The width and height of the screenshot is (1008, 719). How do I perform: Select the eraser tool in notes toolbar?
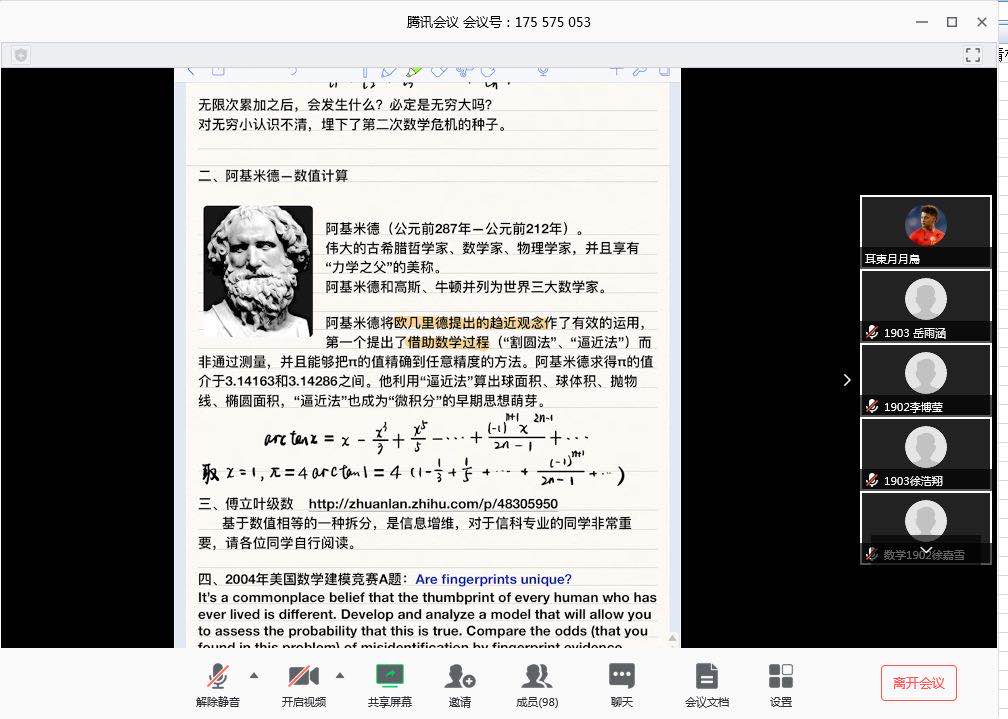coord(439,71)
